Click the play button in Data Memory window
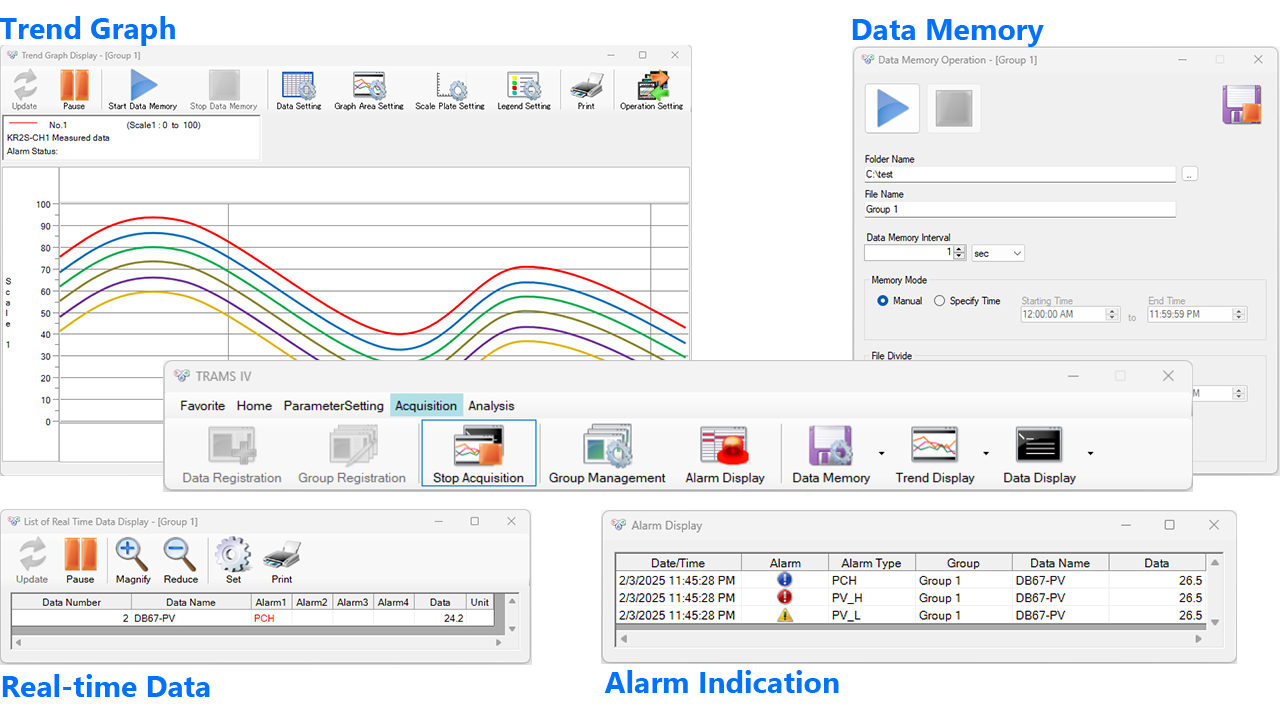This screenshot has width=1280, height=720. pyautogui.click(x=892, y=108)
